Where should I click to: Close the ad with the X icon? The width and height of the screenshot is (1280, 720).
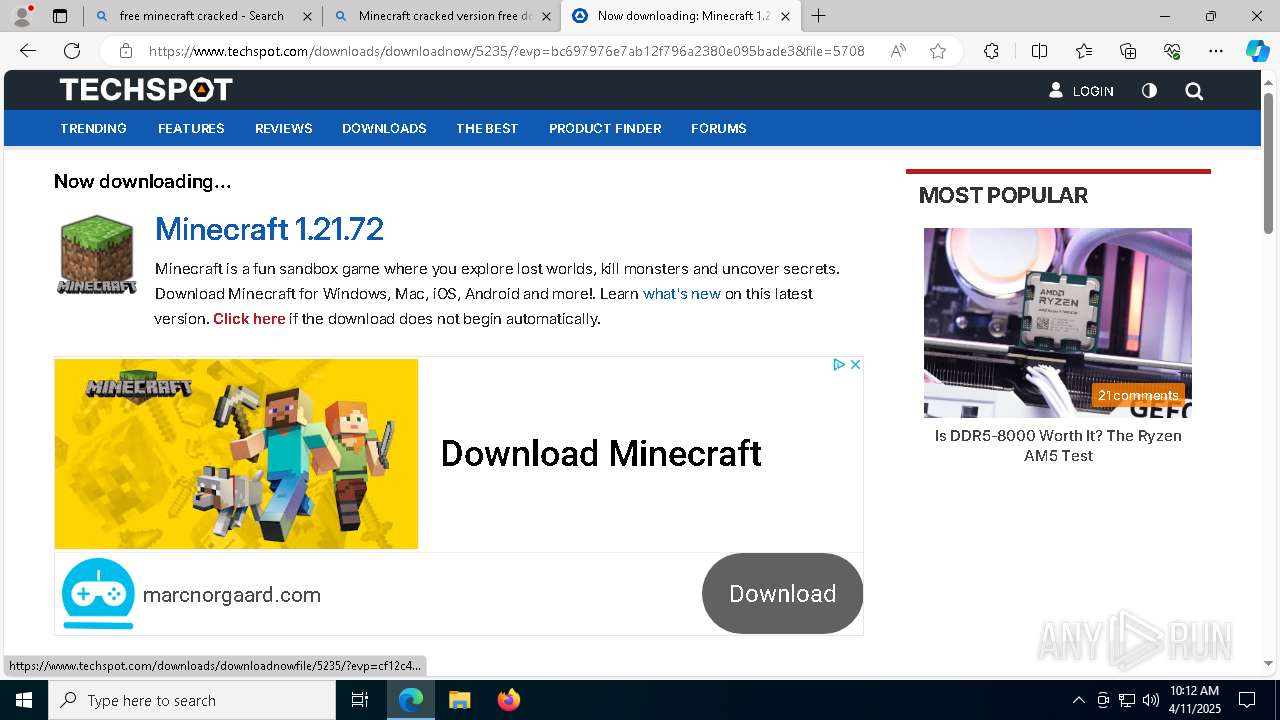(x=856, y=365)
